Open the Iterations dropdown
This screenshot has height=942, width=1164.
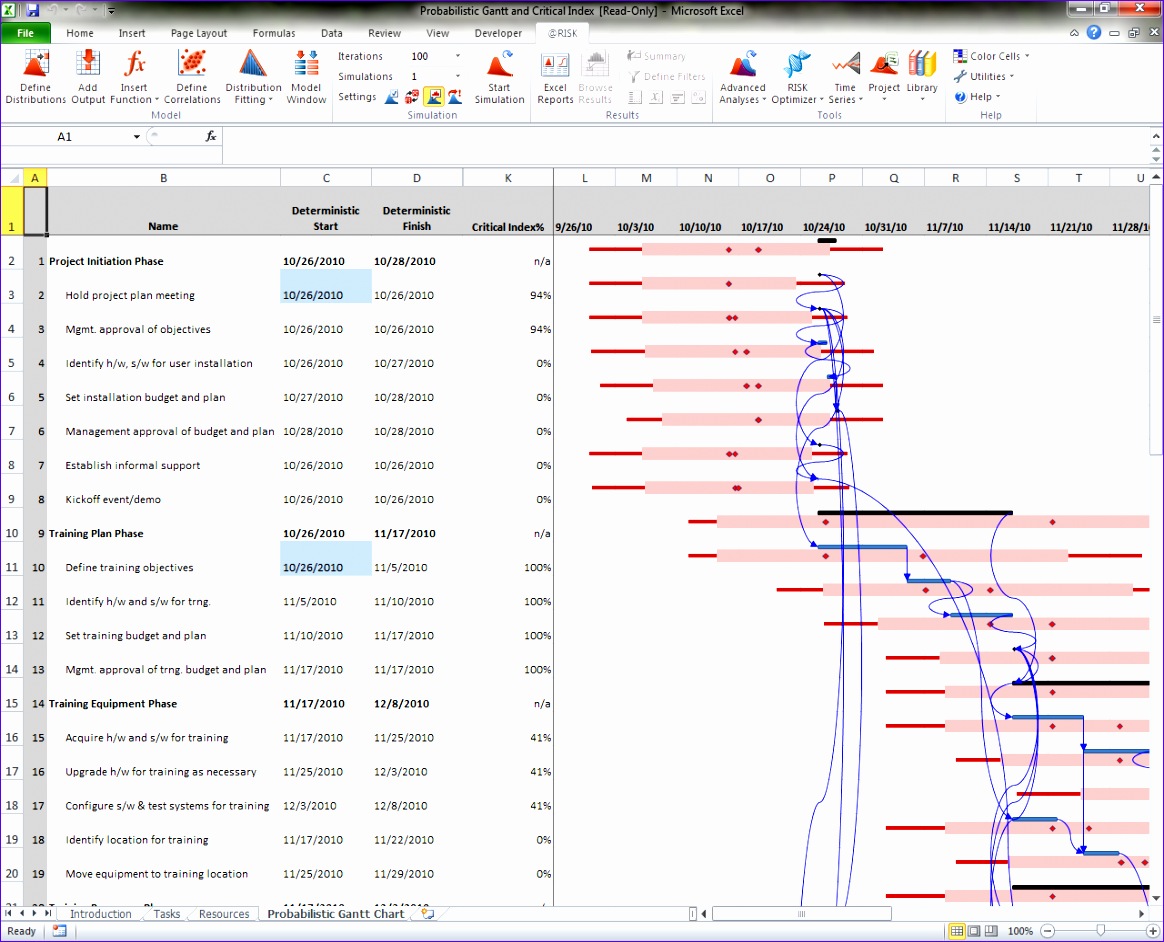click(457, 56)
